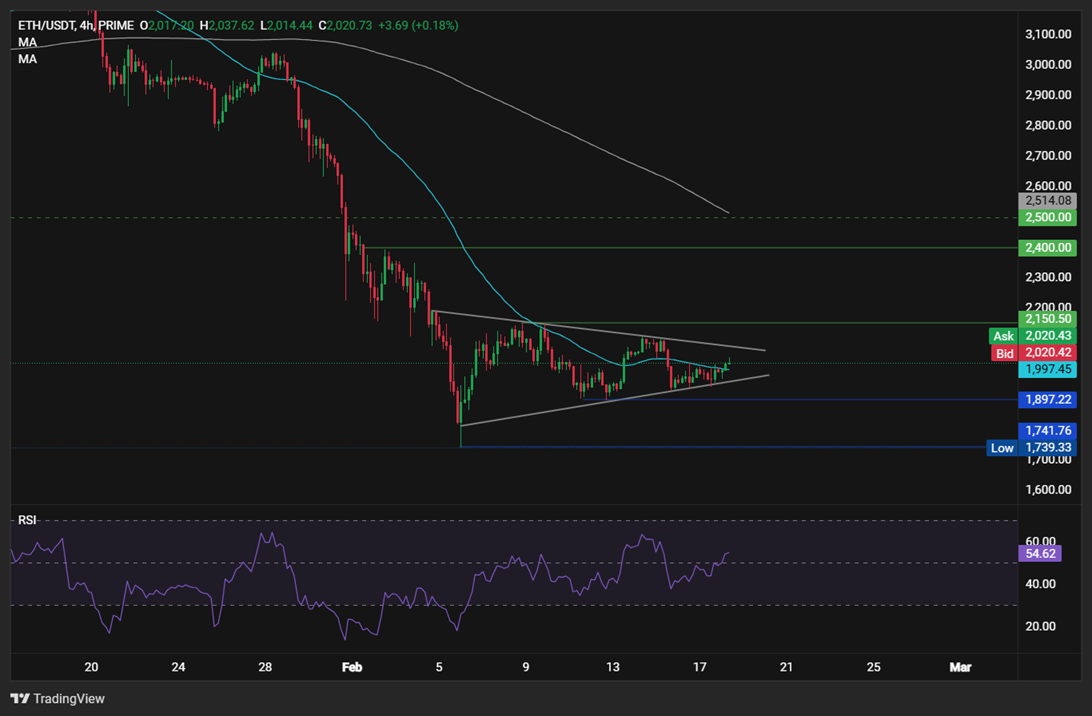Click the green 2,500.00 price label

point(1047,216)
